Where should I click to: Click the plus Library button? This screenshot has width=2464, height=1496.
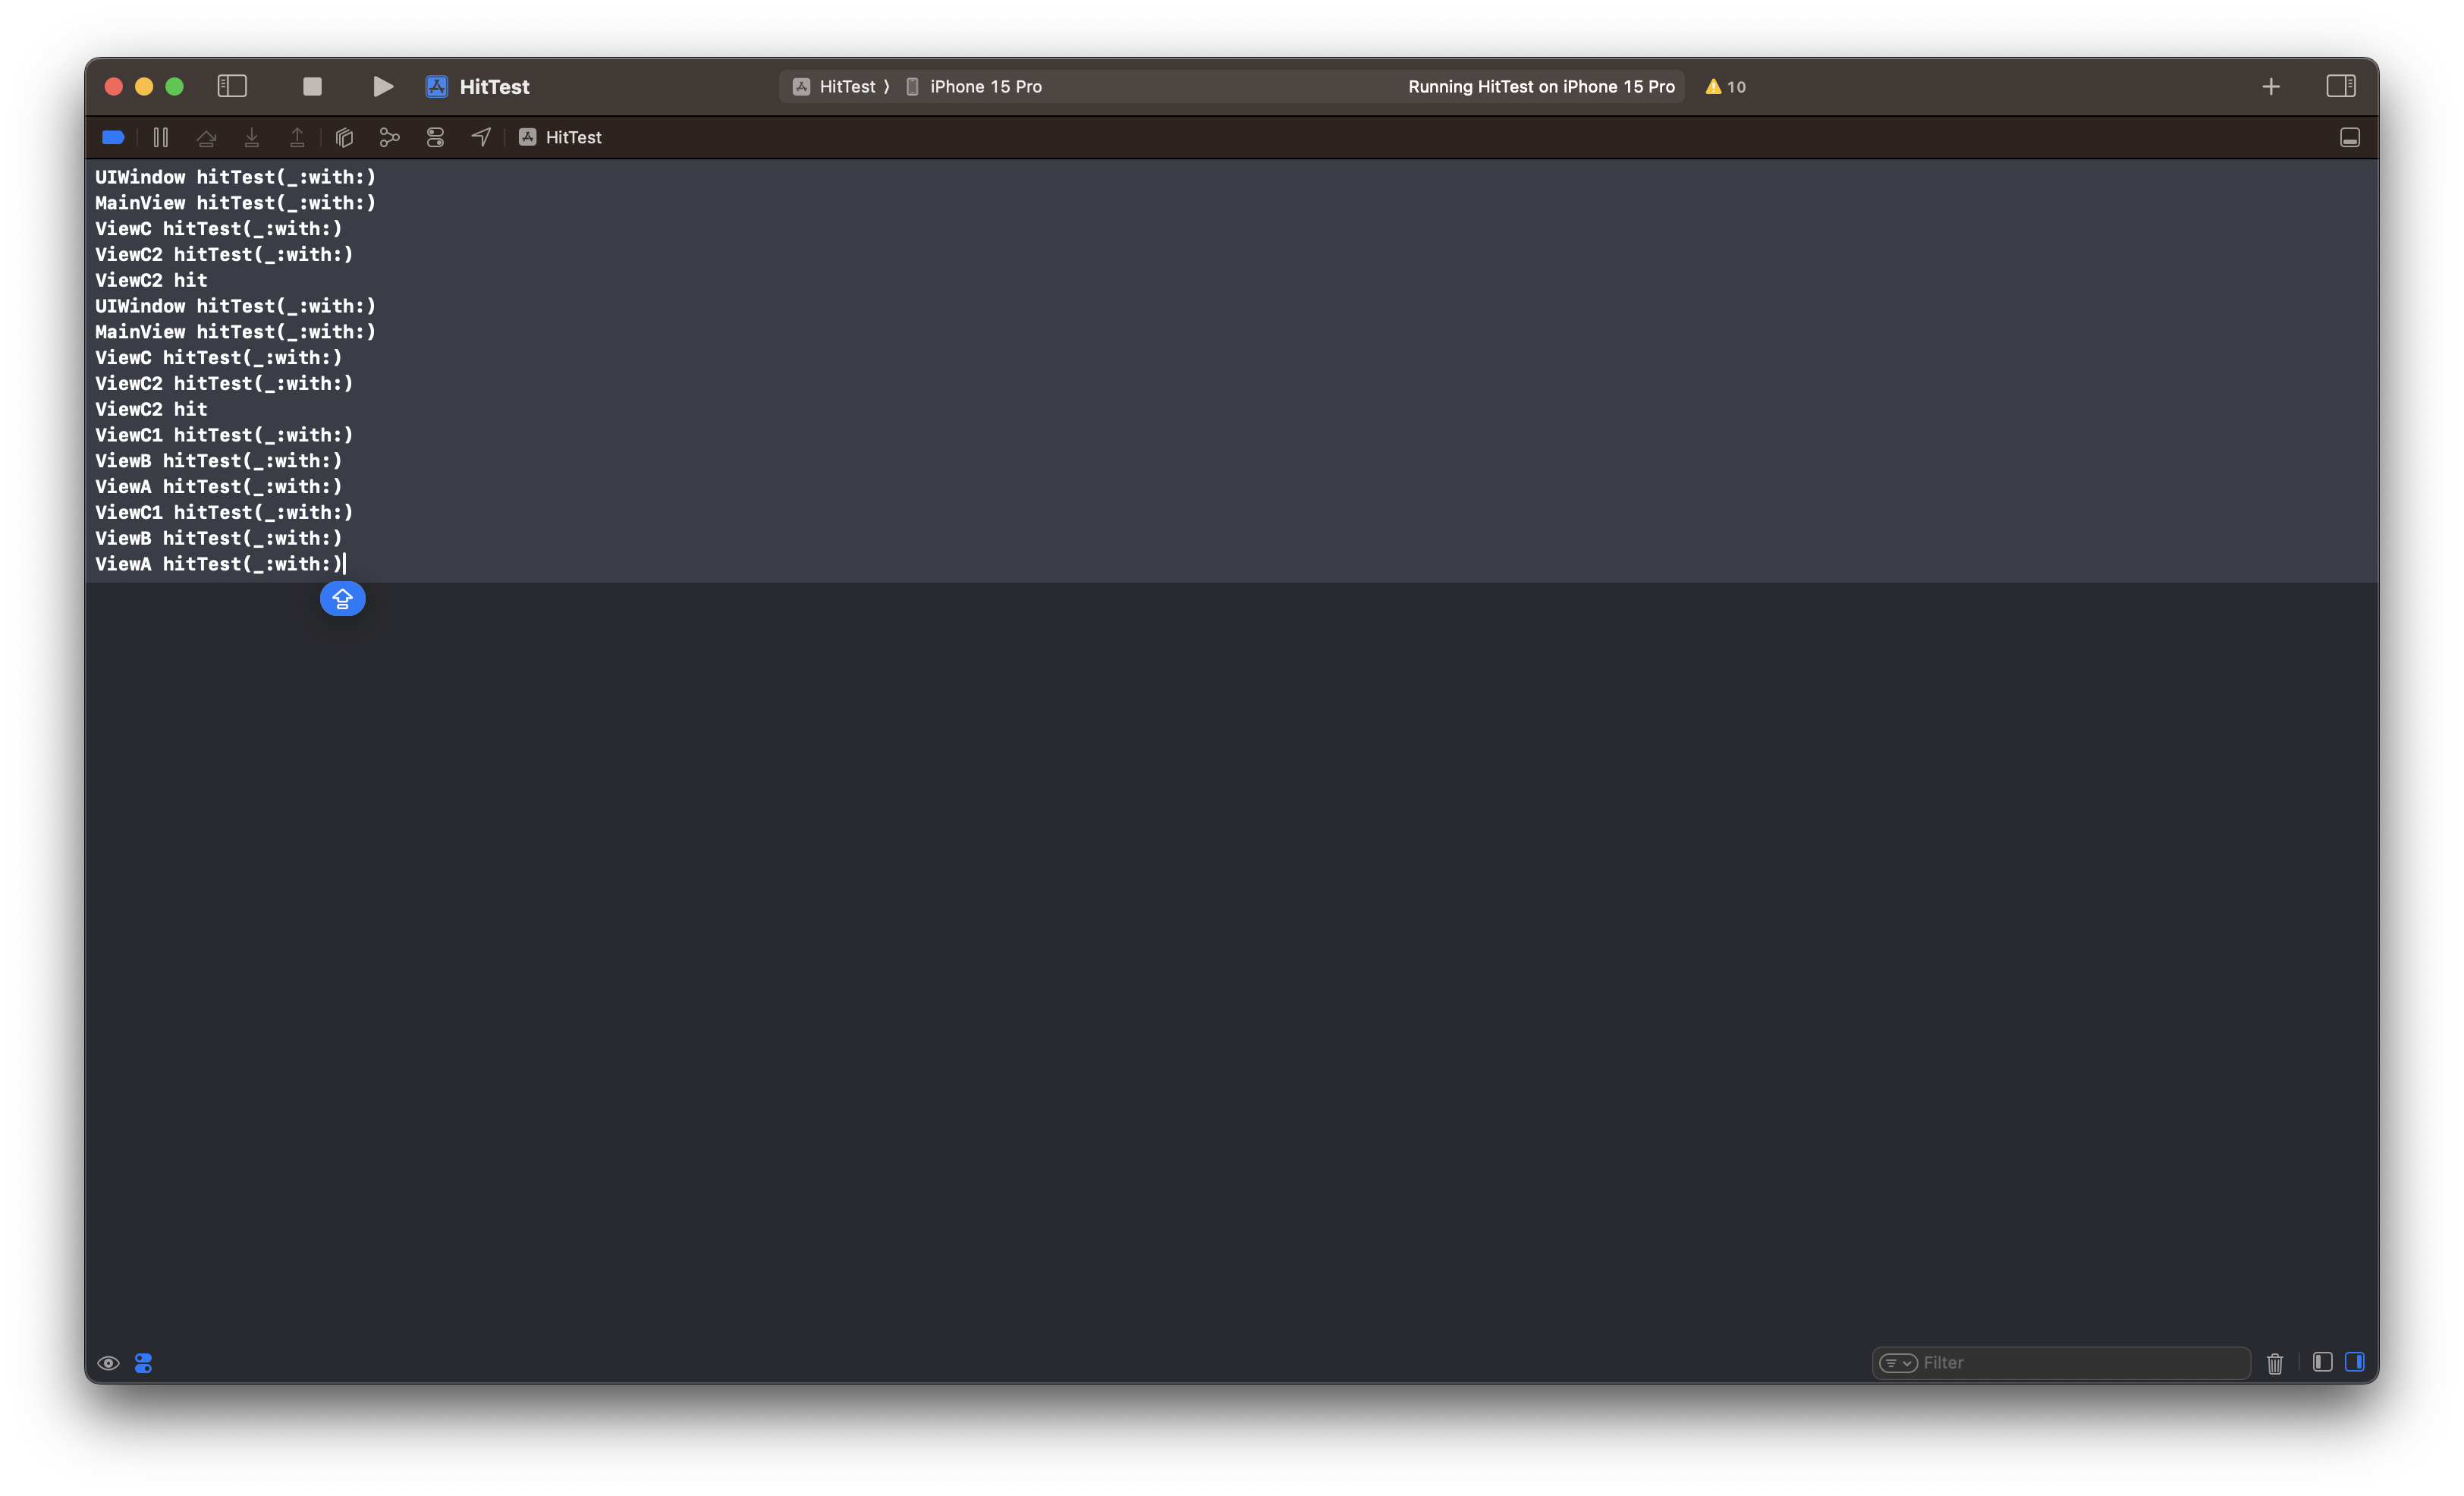2270,87
